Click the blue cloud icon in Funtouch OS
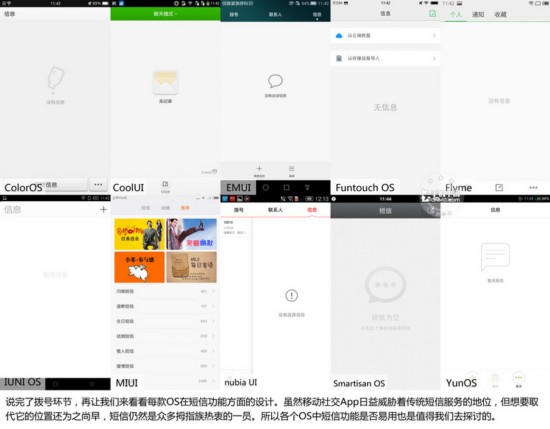The image size is (550, 429). click(x=339, y=36)
